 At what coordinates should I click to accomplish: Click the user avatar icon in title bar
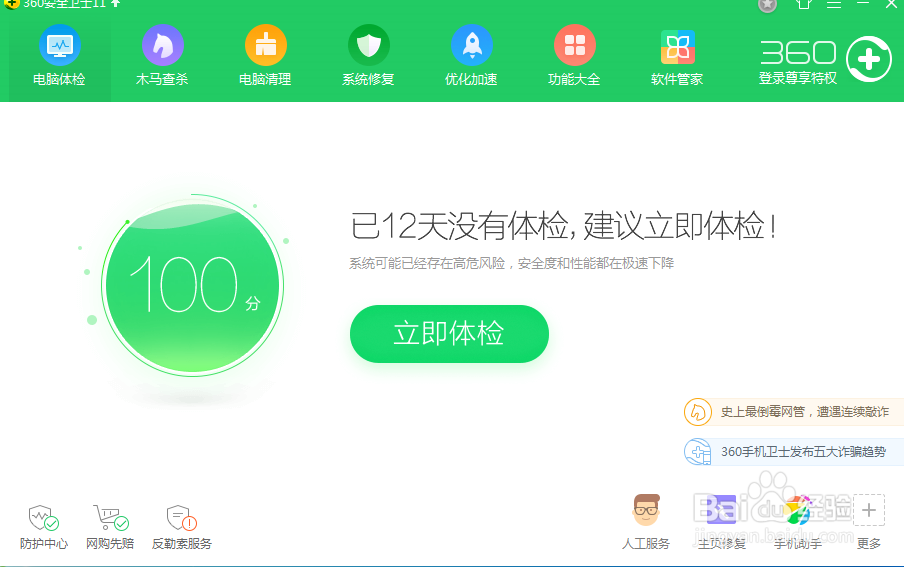pos(767,5)
